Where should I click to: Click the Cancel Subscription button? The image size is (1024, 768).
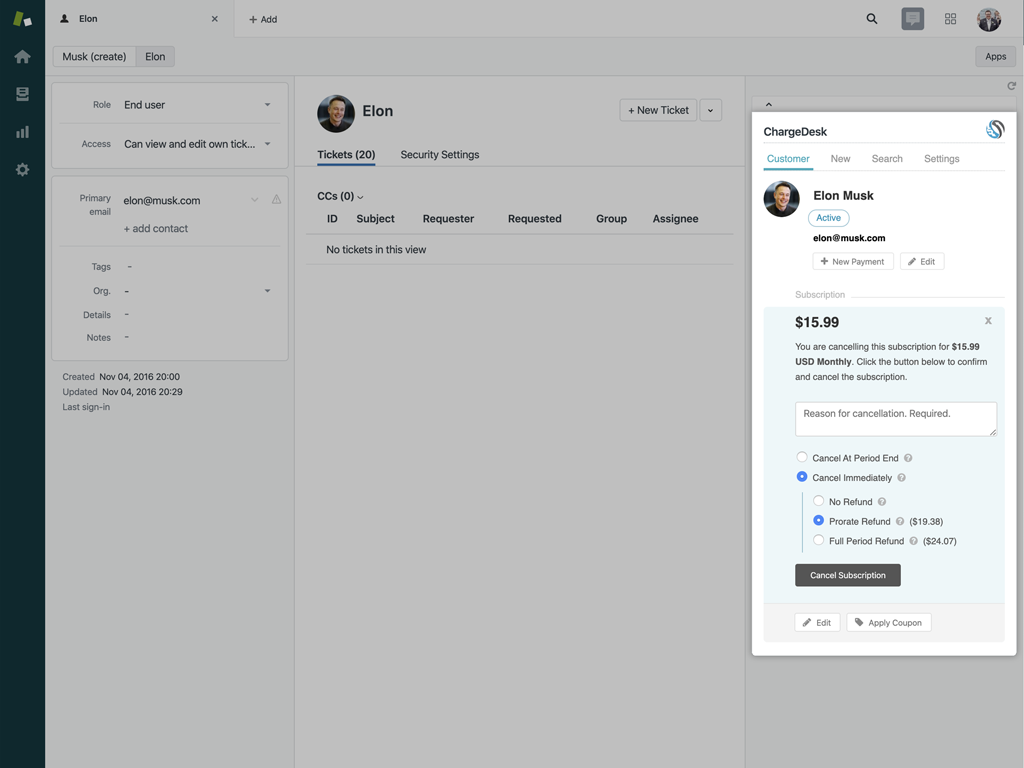(847, 575)
